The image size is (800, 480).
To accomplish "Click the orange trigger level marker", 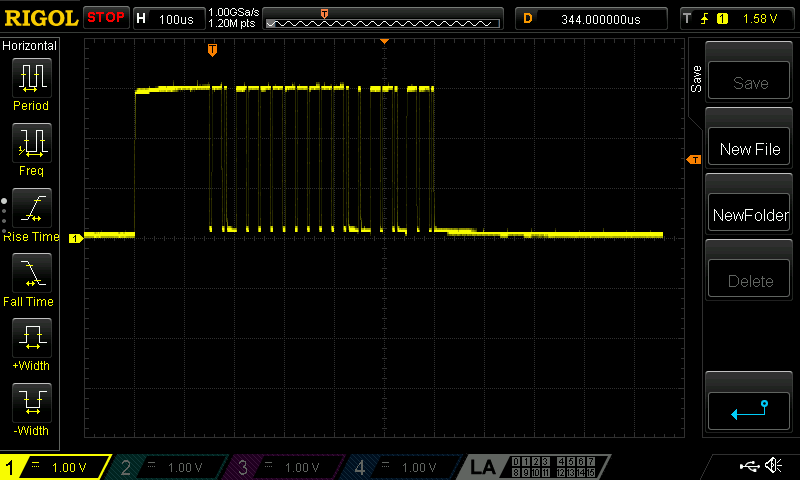I will click(692, 160).
